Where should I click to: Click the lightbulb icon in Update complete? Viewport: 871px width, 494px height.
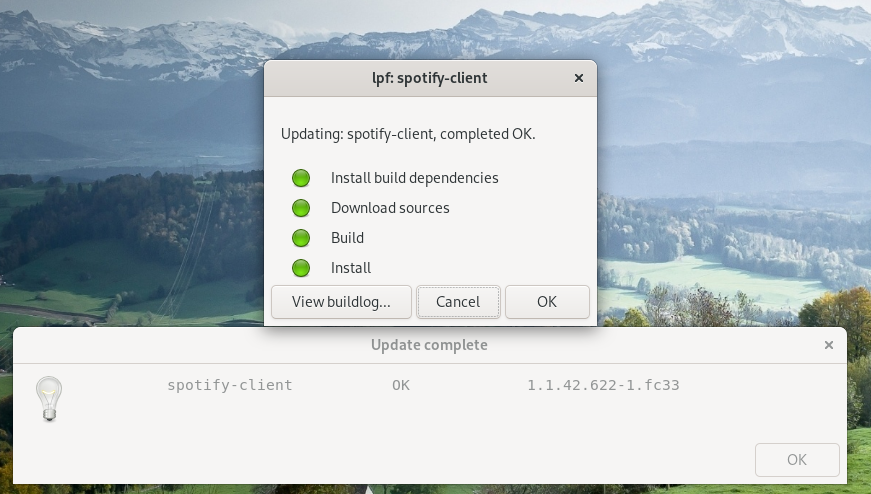49,398
